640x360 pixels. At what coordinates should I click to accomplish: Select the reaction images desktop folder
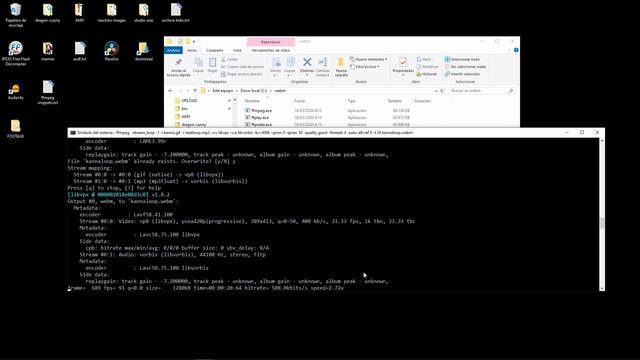pyautogui.click(x=111, y=13)
